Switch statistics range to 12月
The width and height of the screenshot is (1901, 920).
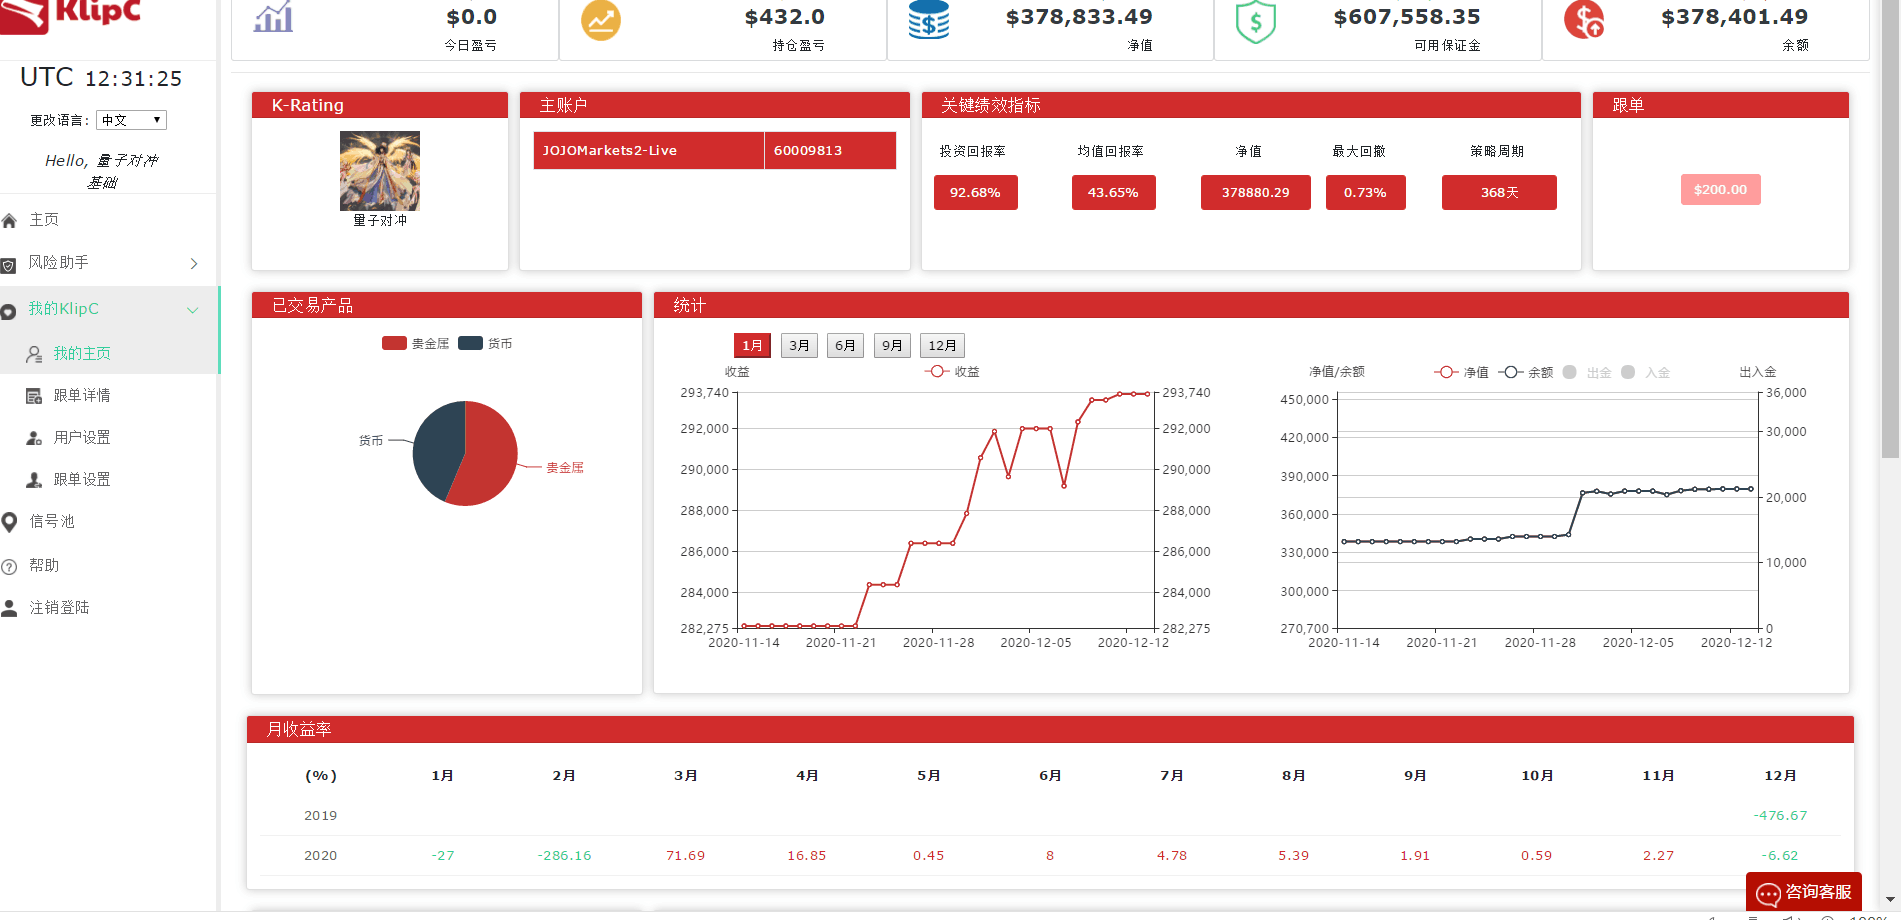click(x=942, y=346)
